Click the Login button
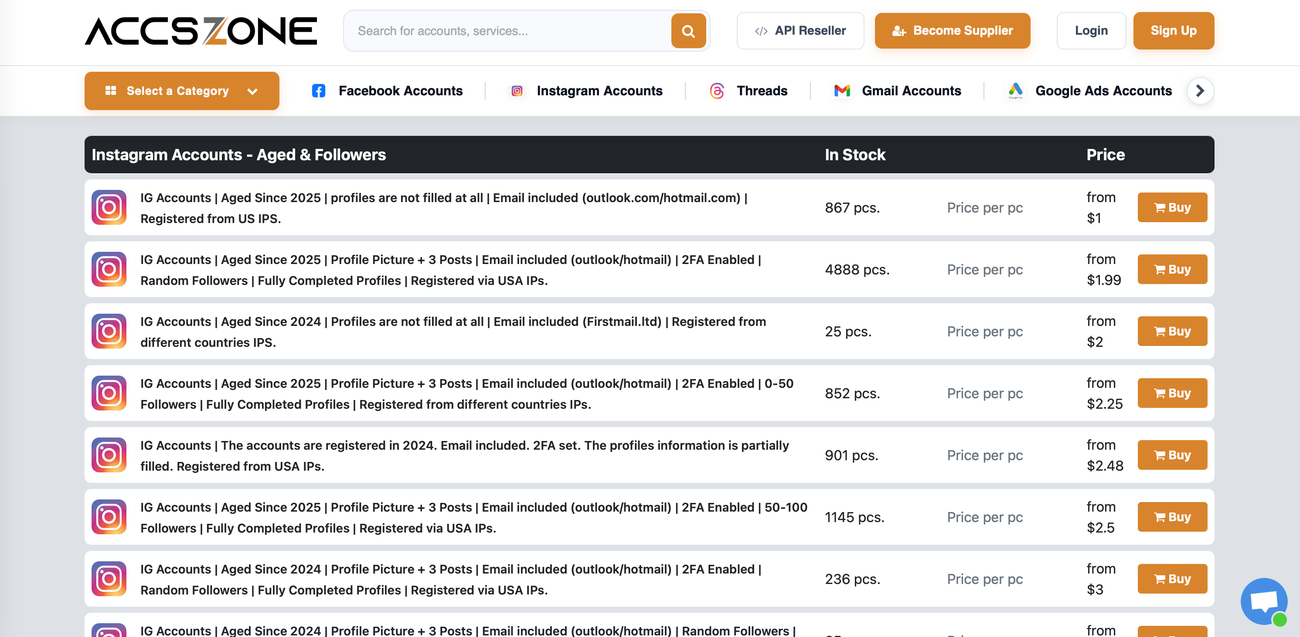Screen dimensions: 1300x637 pos(1091,31)
